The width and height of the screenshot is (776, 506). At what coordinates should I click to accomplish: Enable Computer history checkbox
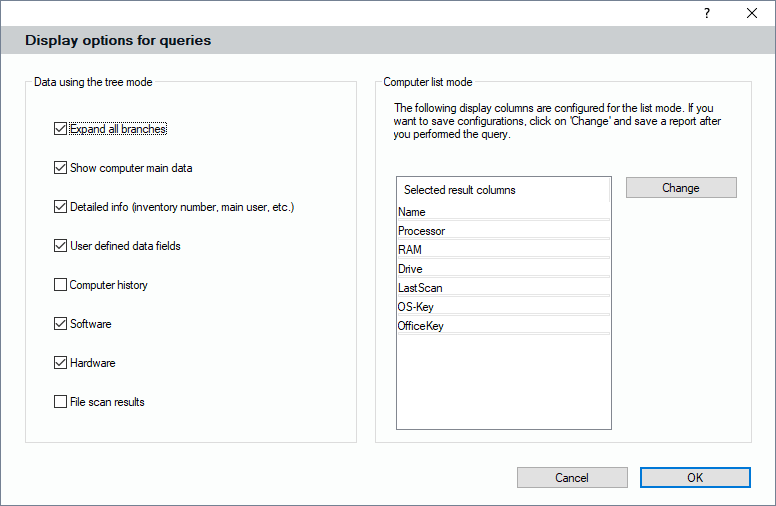point(60,285)
